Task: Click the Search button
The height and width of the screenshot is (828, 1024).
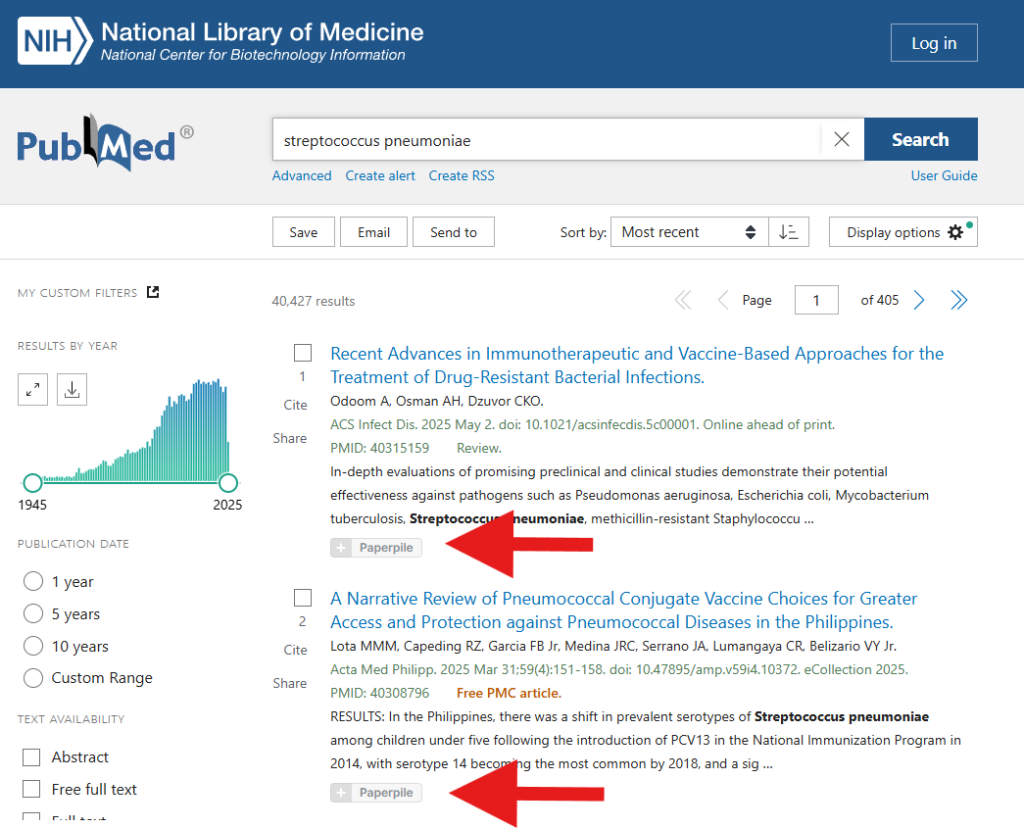Action: point(920,140)
